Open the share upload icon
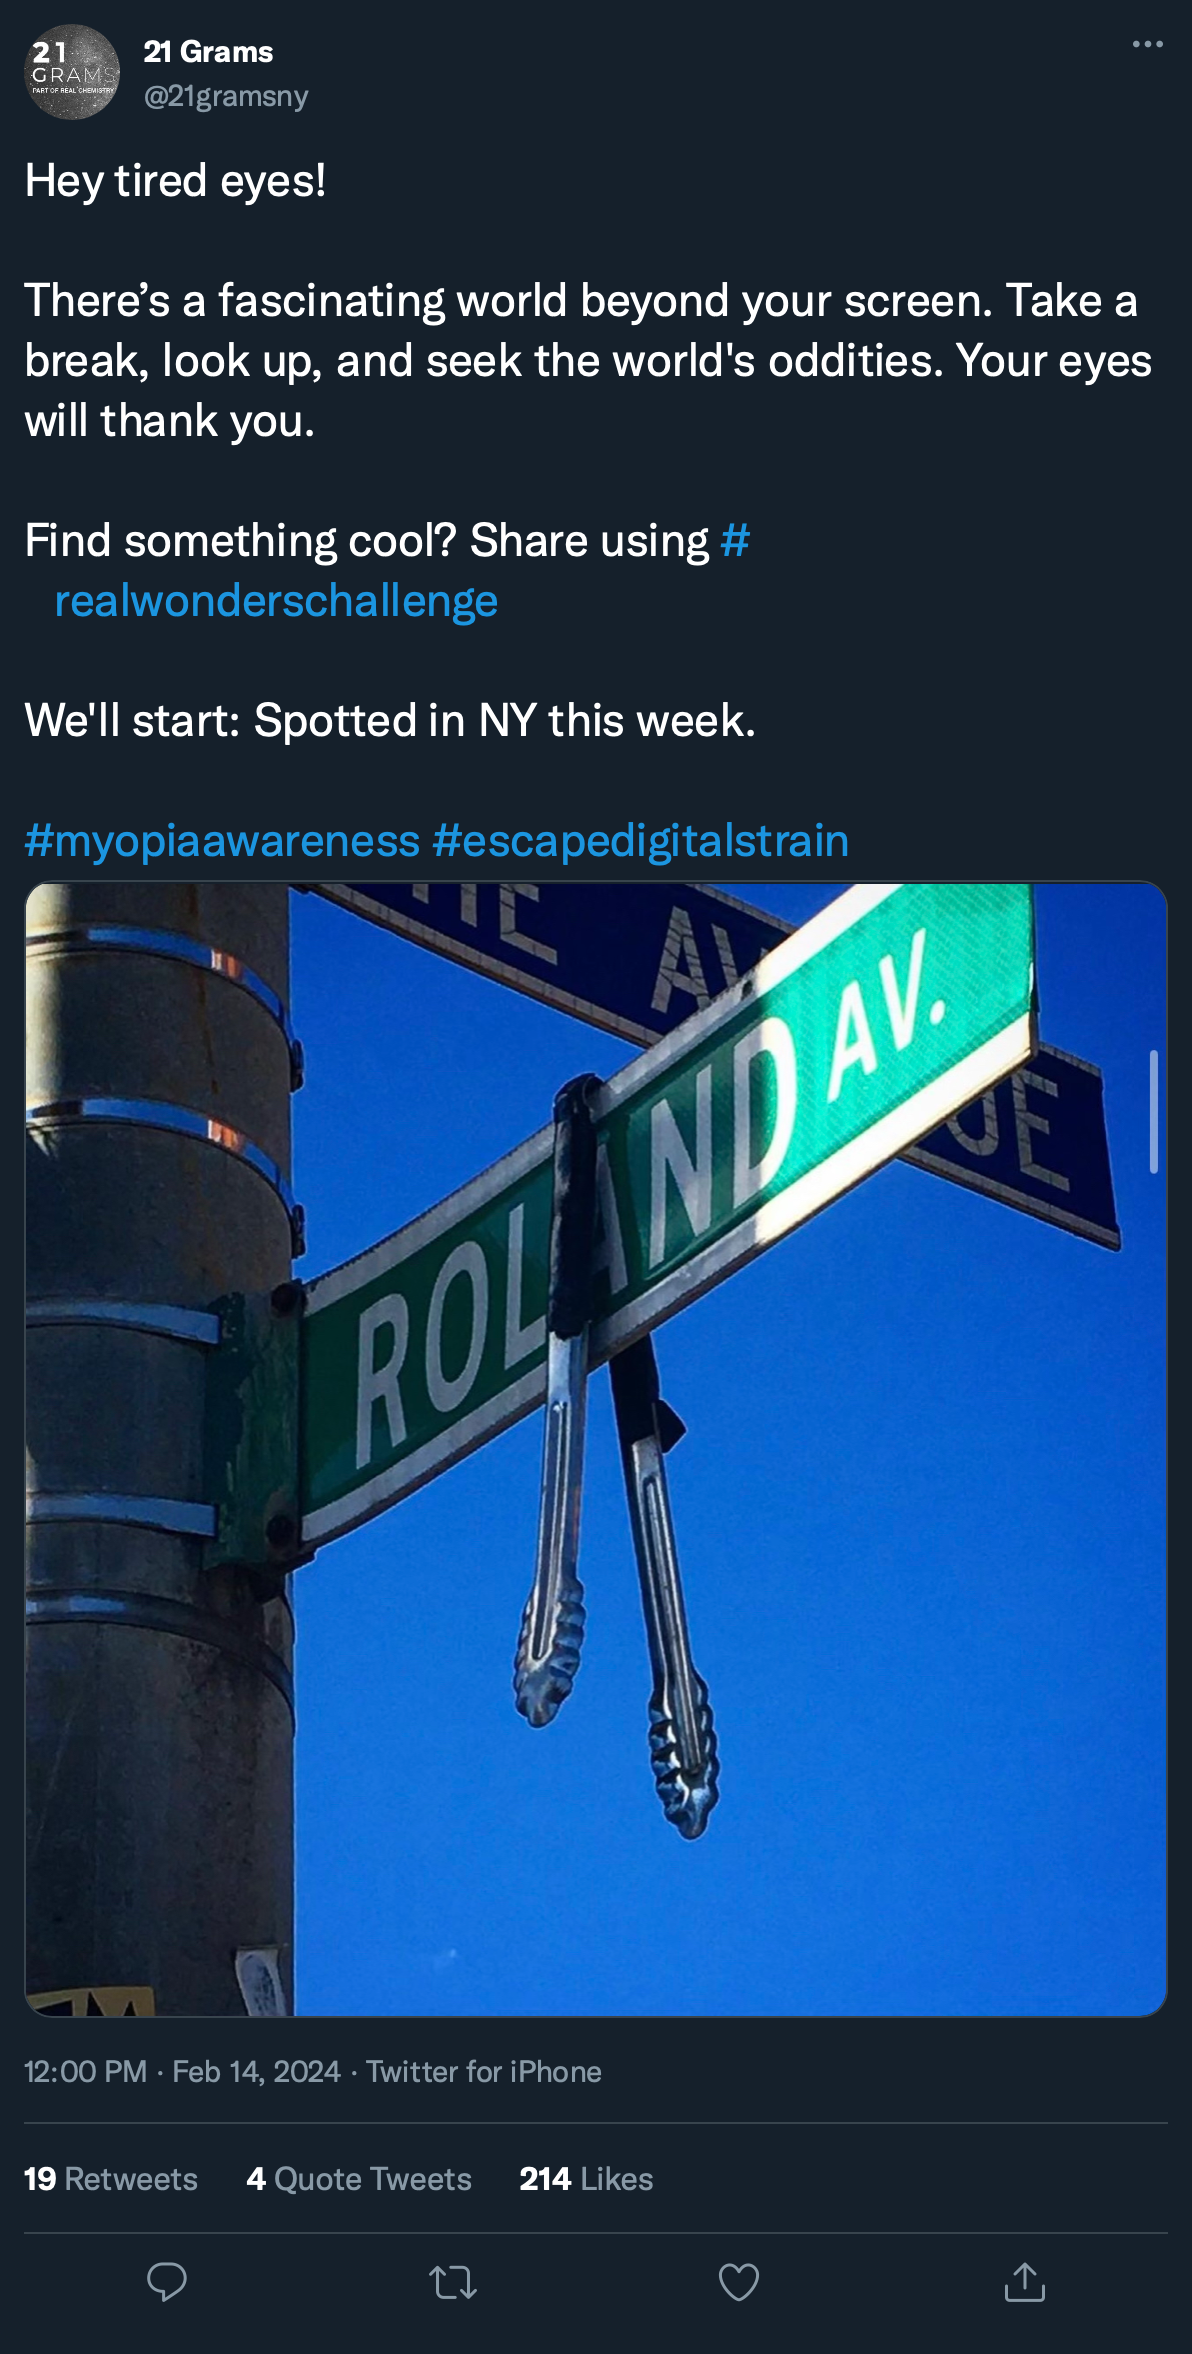Image resolution: width=1192 pixels, height=2354 pixels. [x=1025, y=2282]
